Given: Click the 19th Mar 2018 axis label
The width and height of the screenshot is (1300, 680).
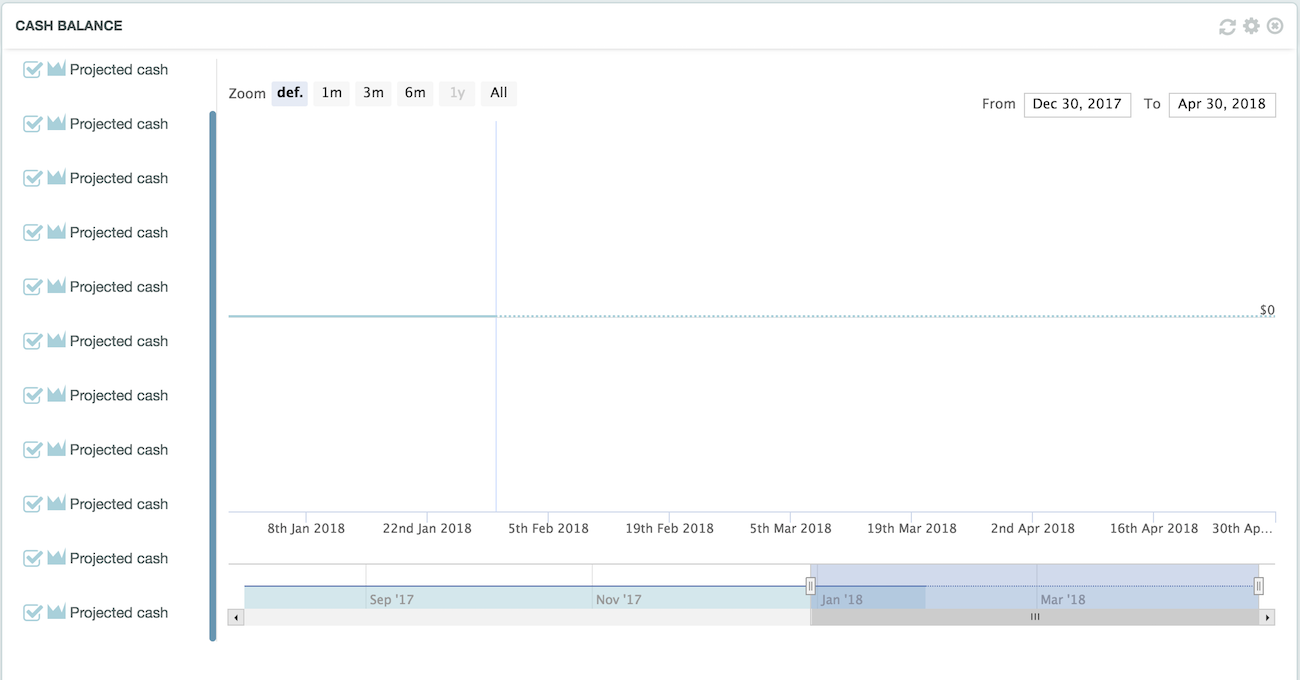Looking at the screenshot, I should pyautogui.click(x=911, y=528).
